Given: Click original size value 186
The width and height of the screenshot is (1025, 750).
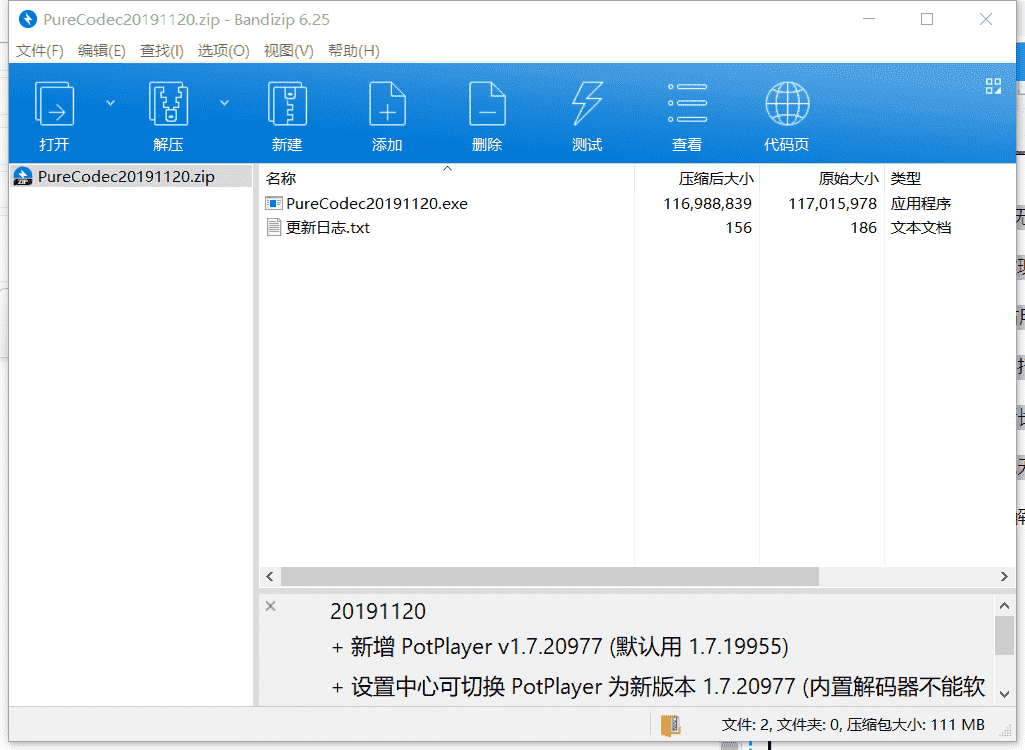Looking at the screenshot, I should click(x=864, y=228).
